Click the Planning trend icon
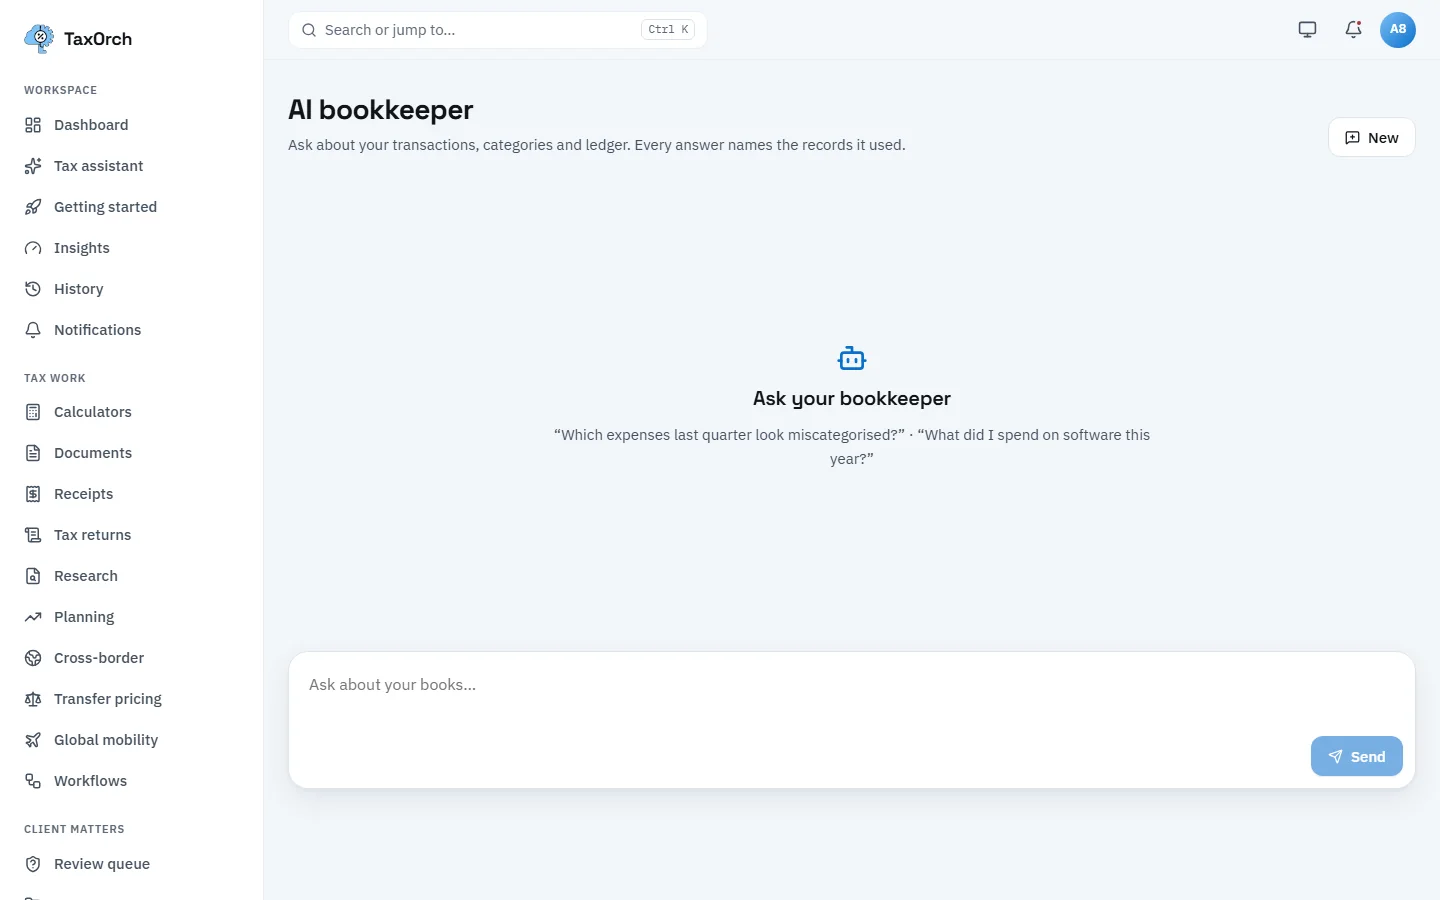The width and height of the screenshot is (1440, 900). [x=33, y=617]
